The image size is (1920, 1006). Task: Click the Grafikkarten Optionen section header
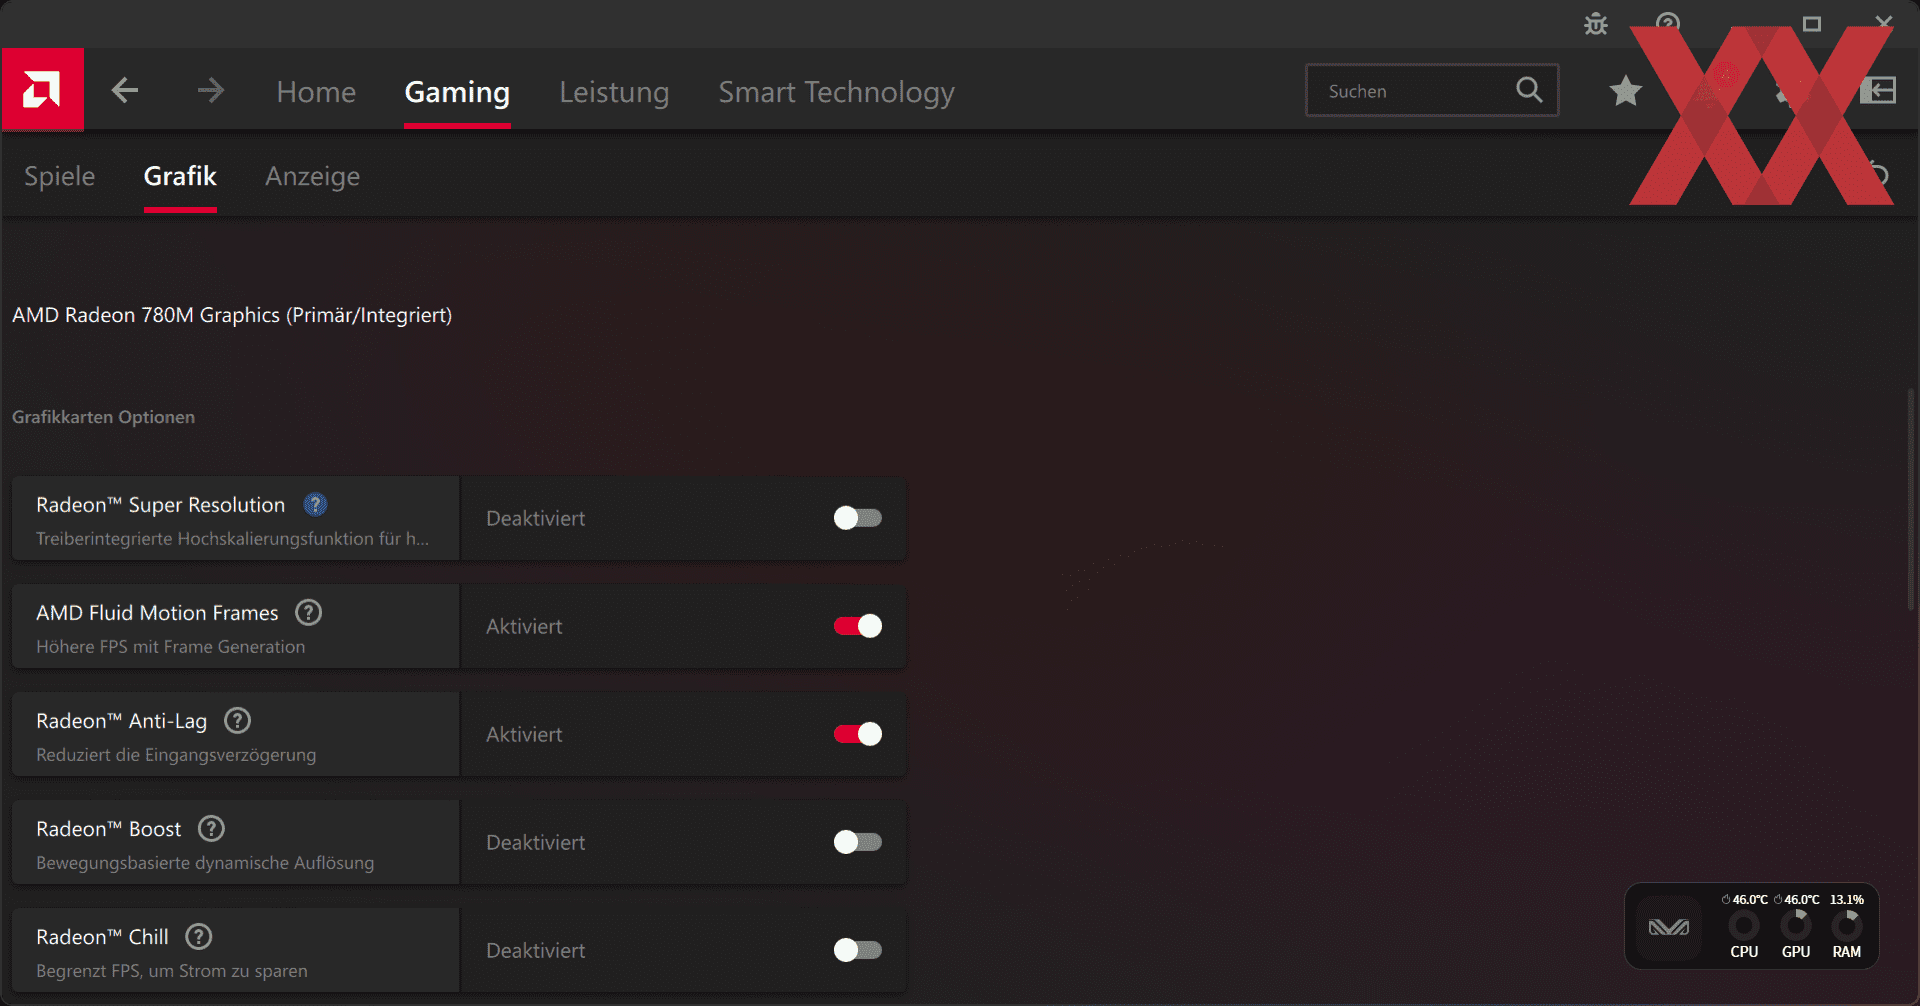coord(103,417)
